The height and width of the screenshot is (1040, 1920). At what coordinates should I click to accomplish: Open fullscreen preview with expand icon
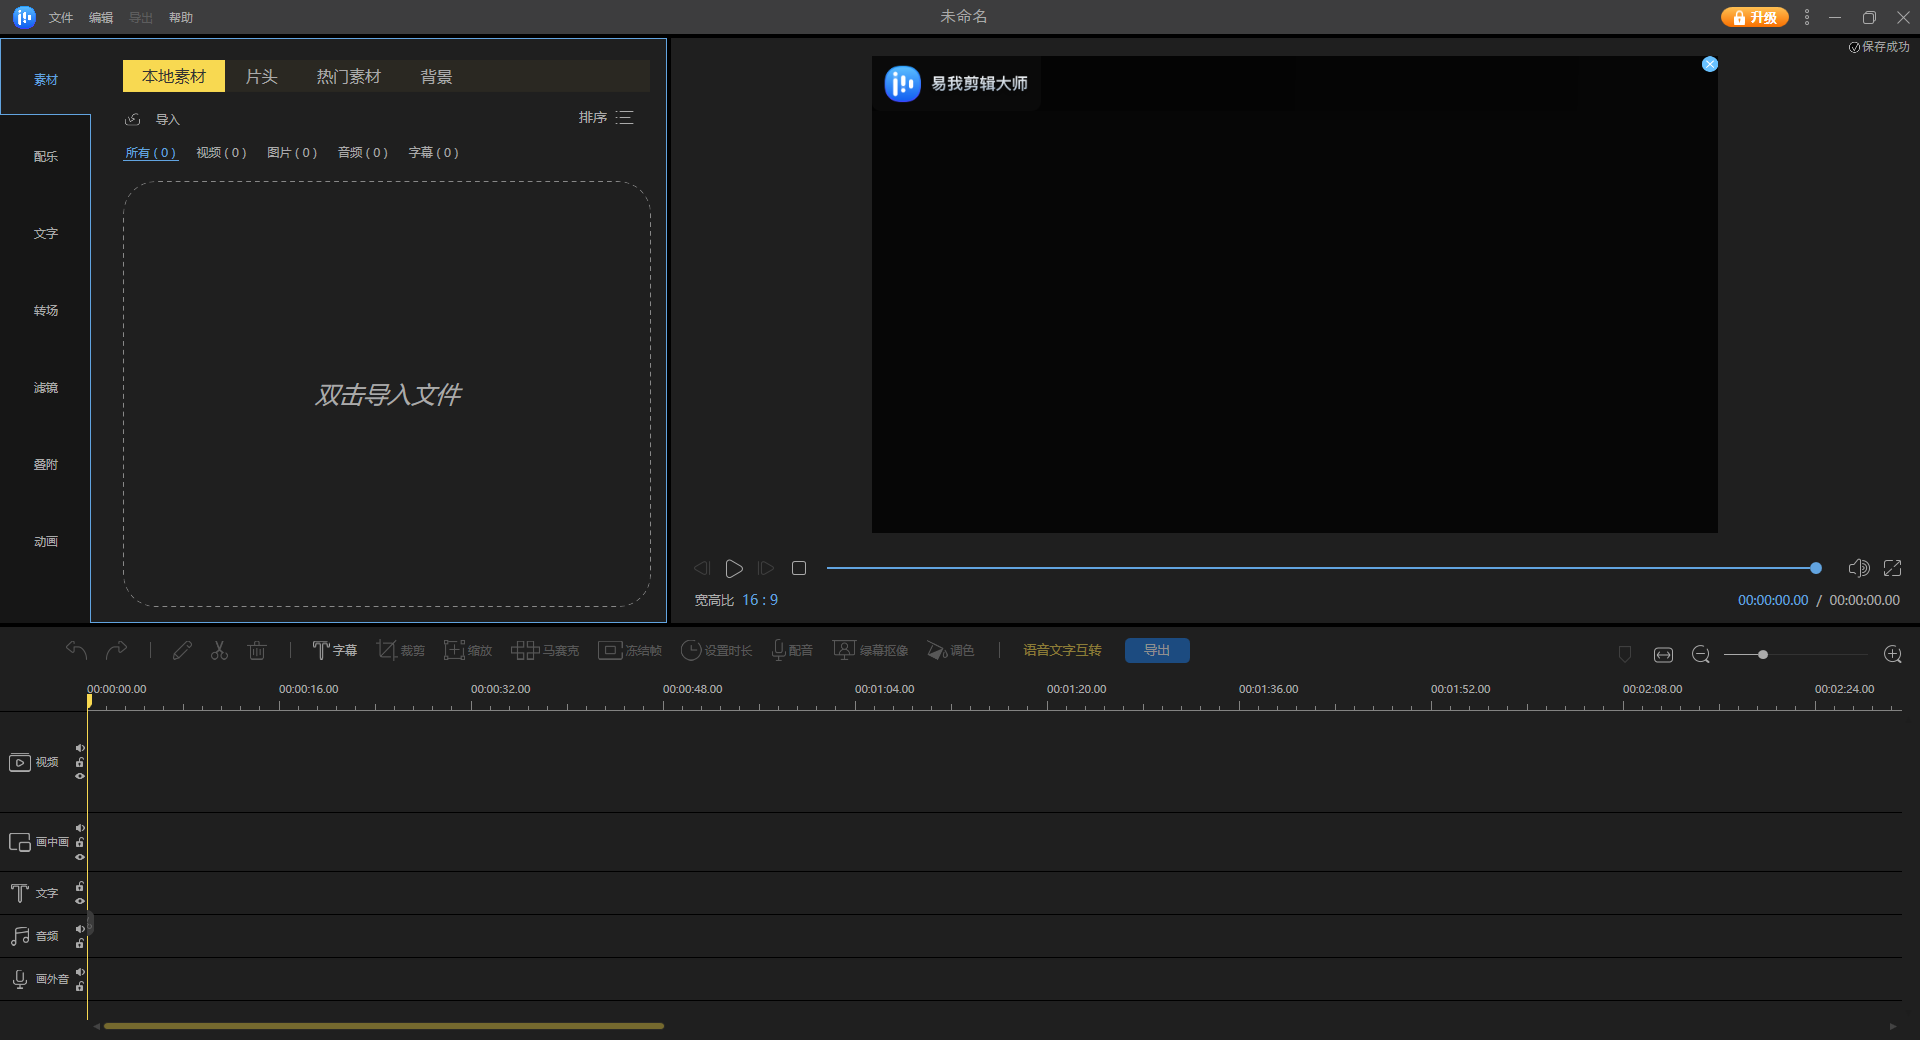[x=1892, y=568]
